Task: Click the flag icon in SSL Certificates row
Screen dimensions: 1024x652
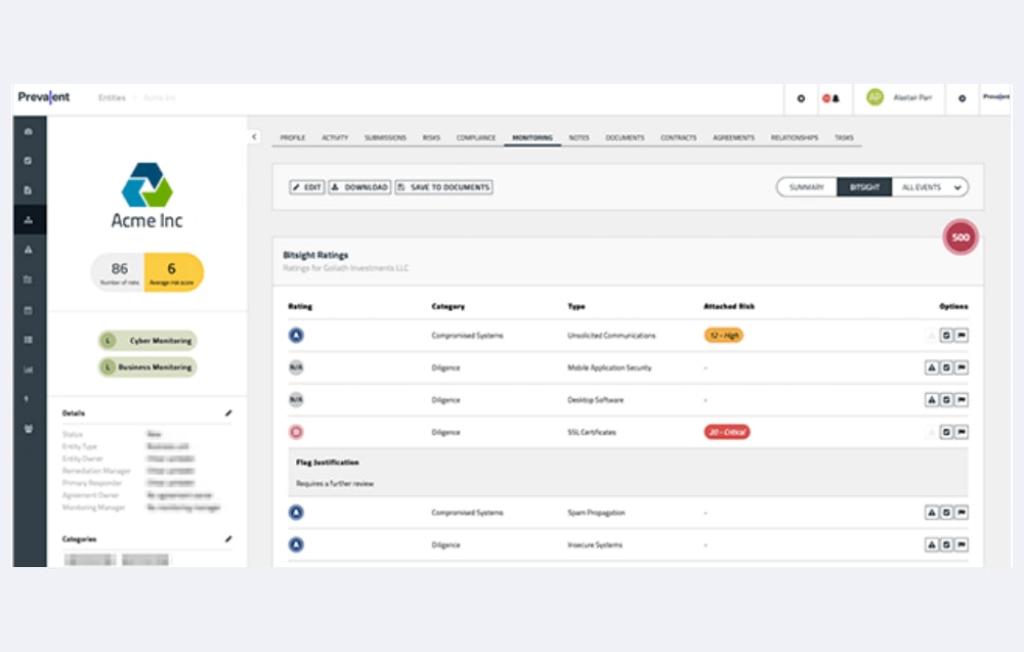Action: 962,432
